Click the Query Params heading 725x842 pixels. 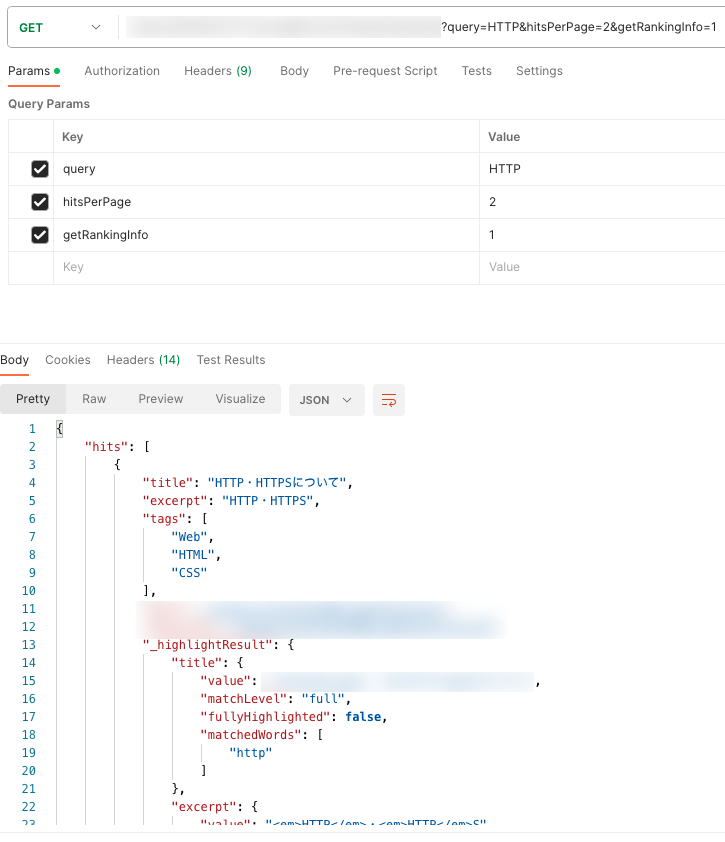pos(49,104)
